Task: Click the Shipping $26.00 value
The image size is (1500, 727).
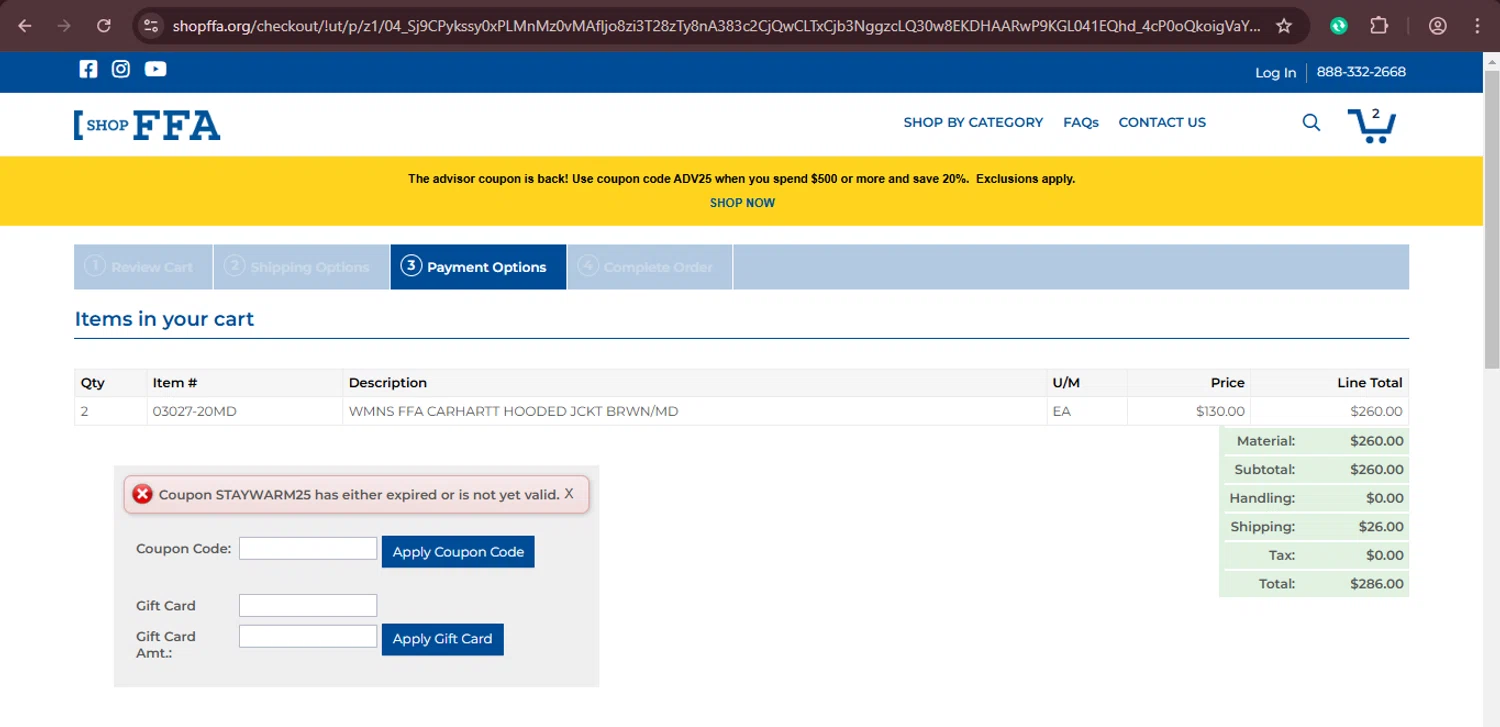Action: 1380,527
